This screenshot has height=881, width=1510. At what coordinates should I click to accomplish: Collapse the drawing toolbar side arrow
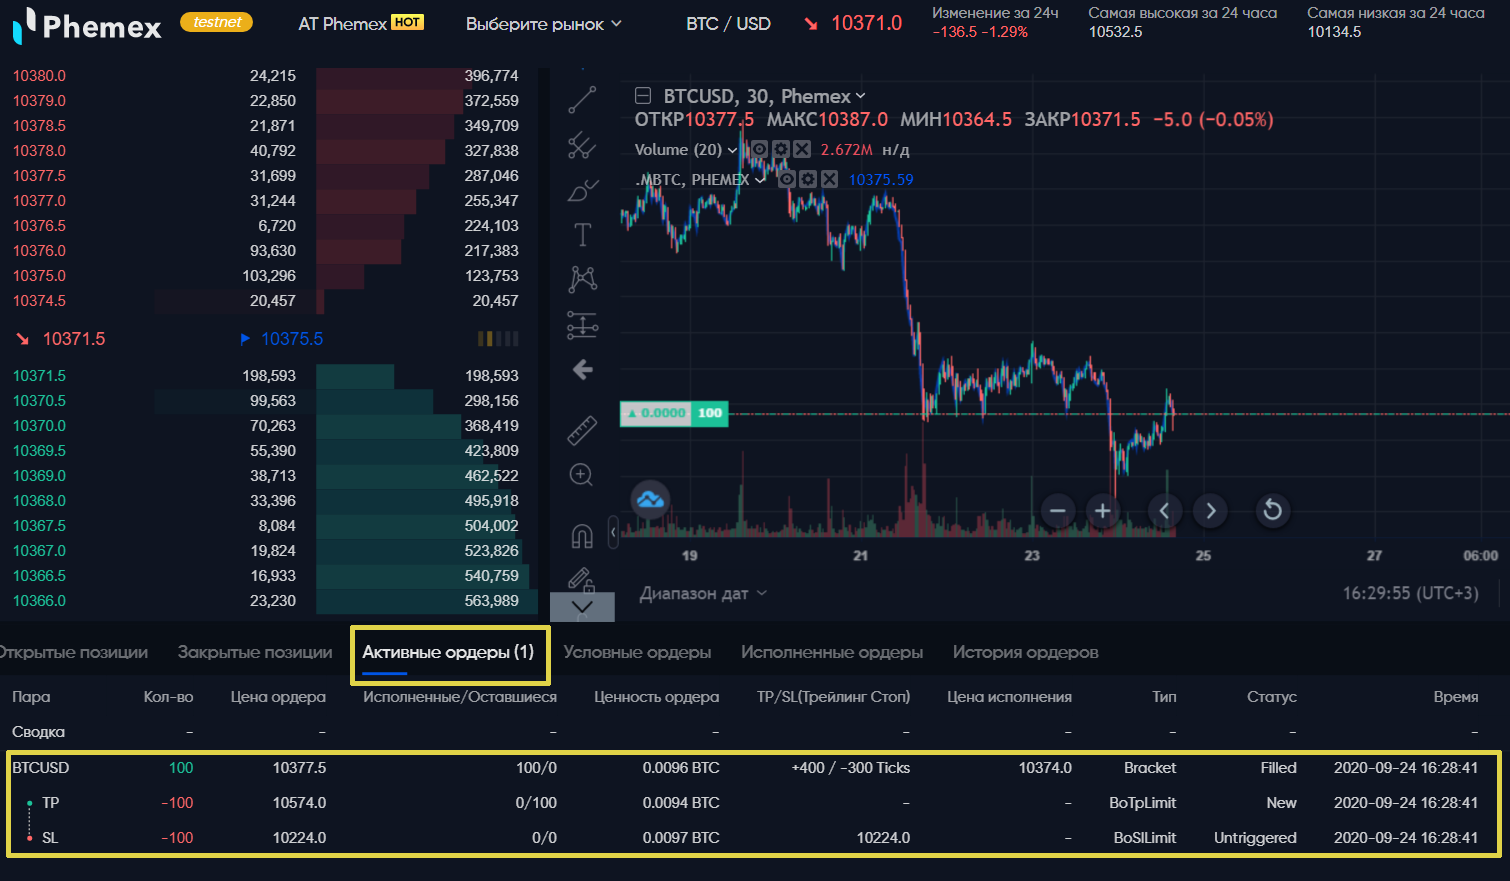point(613,533)
